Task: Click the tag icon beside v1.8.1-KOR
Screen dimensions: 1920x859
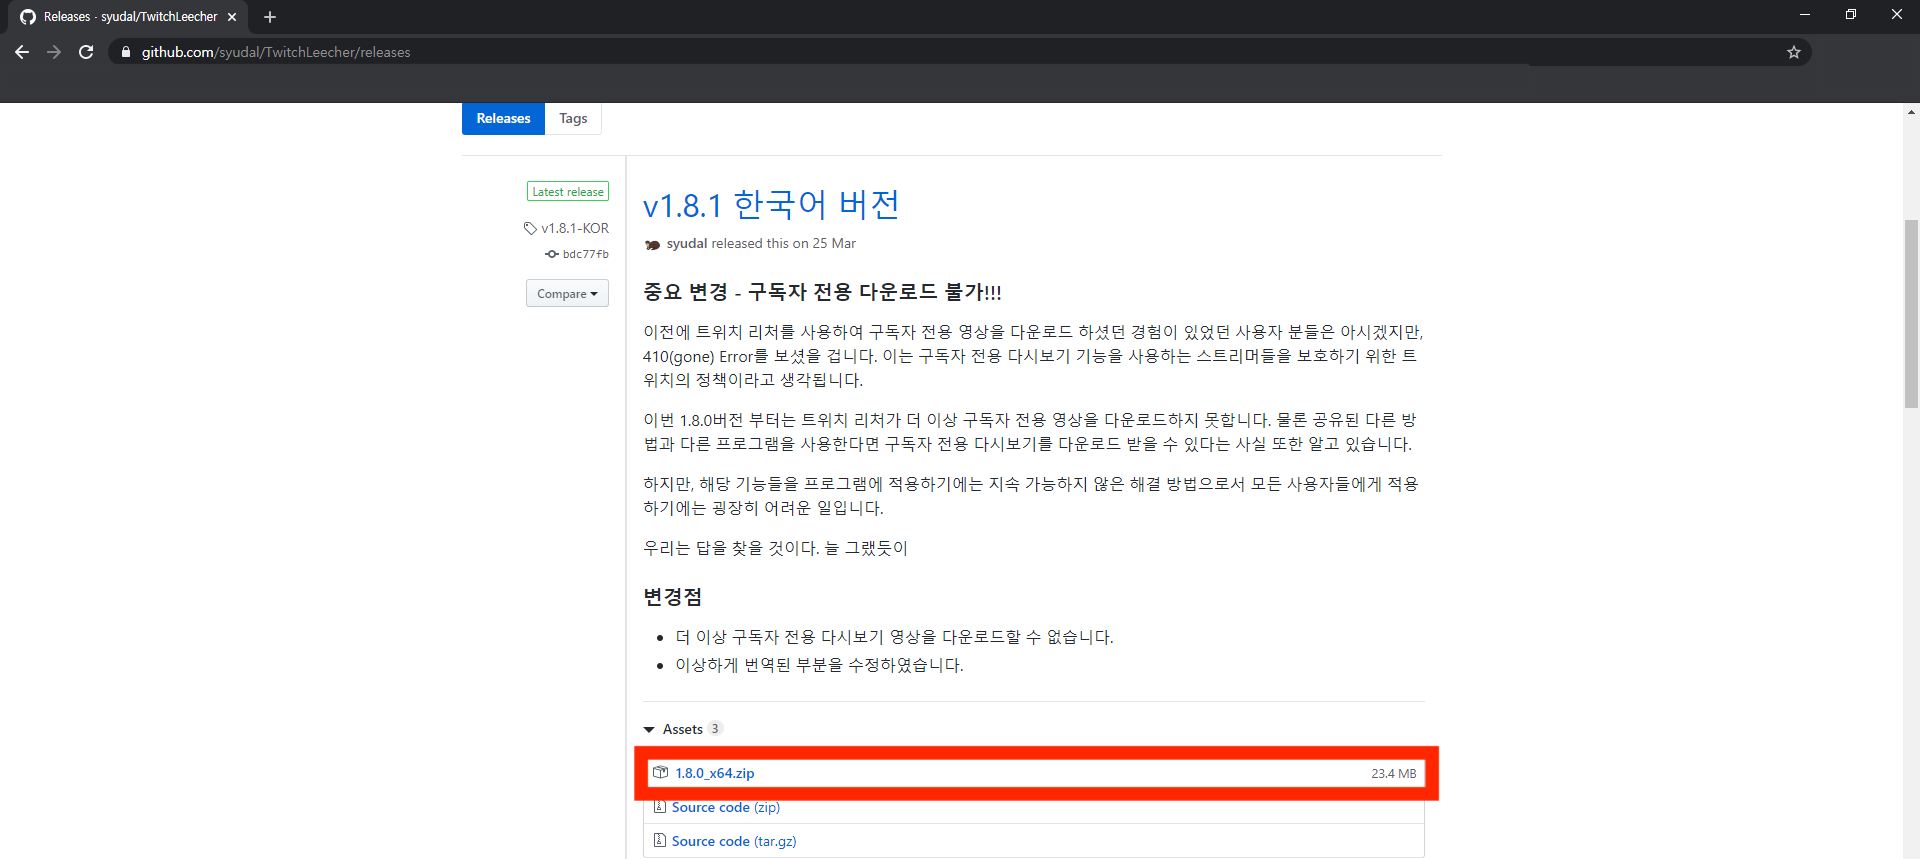Action: tap(530, 228)
